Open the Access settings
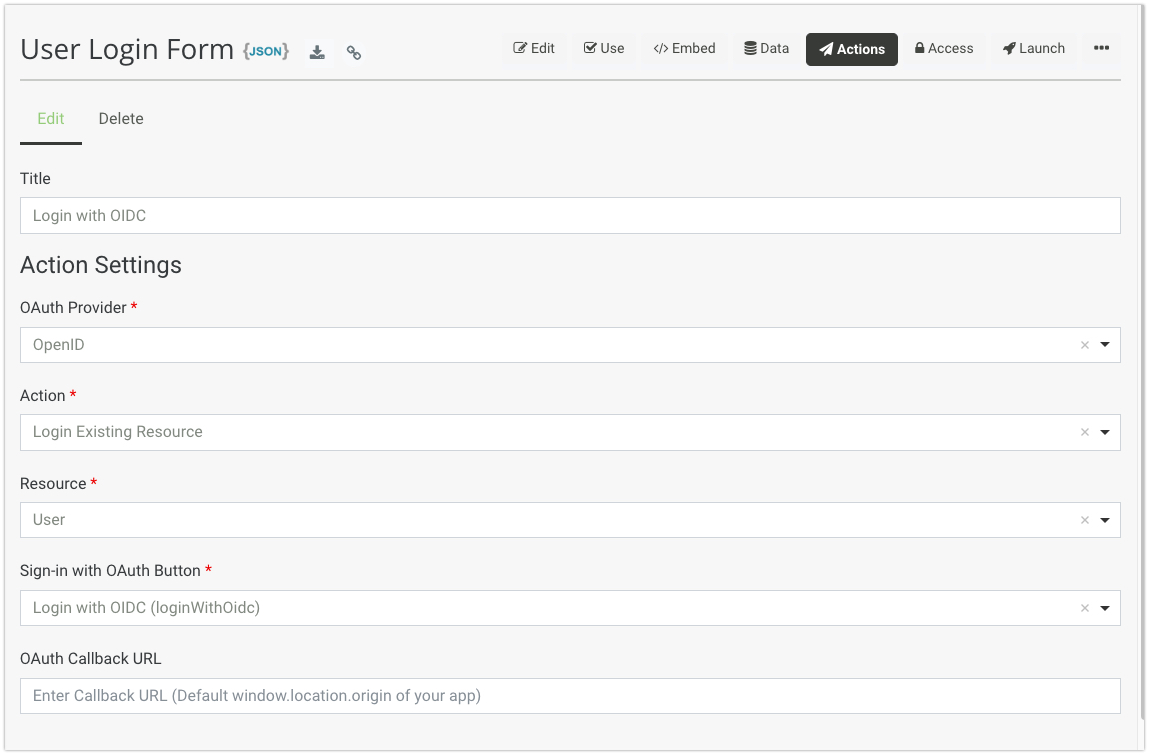Image resolution: width=1149 pixels, height=755 pixels. tap(943, 48)
